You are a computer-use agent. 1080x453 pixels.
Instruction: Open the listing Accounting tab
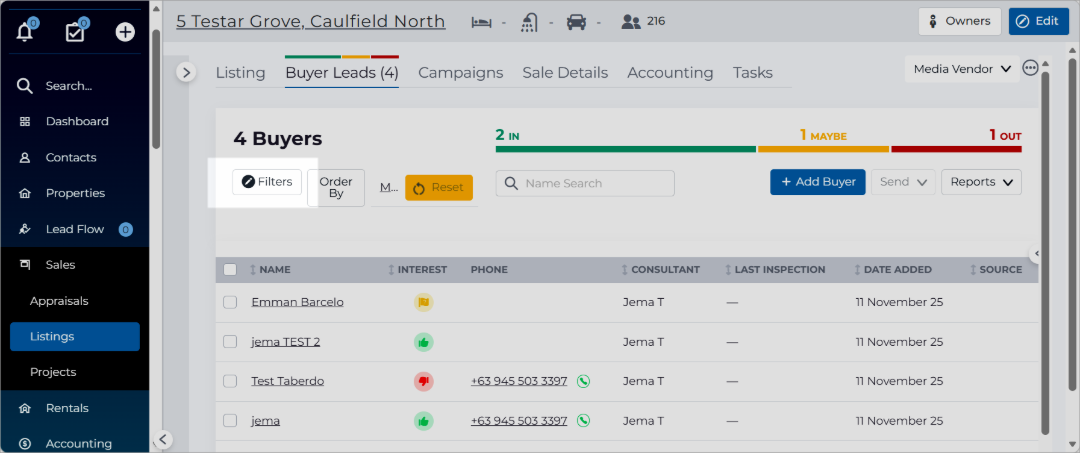[x=670, y=72]
